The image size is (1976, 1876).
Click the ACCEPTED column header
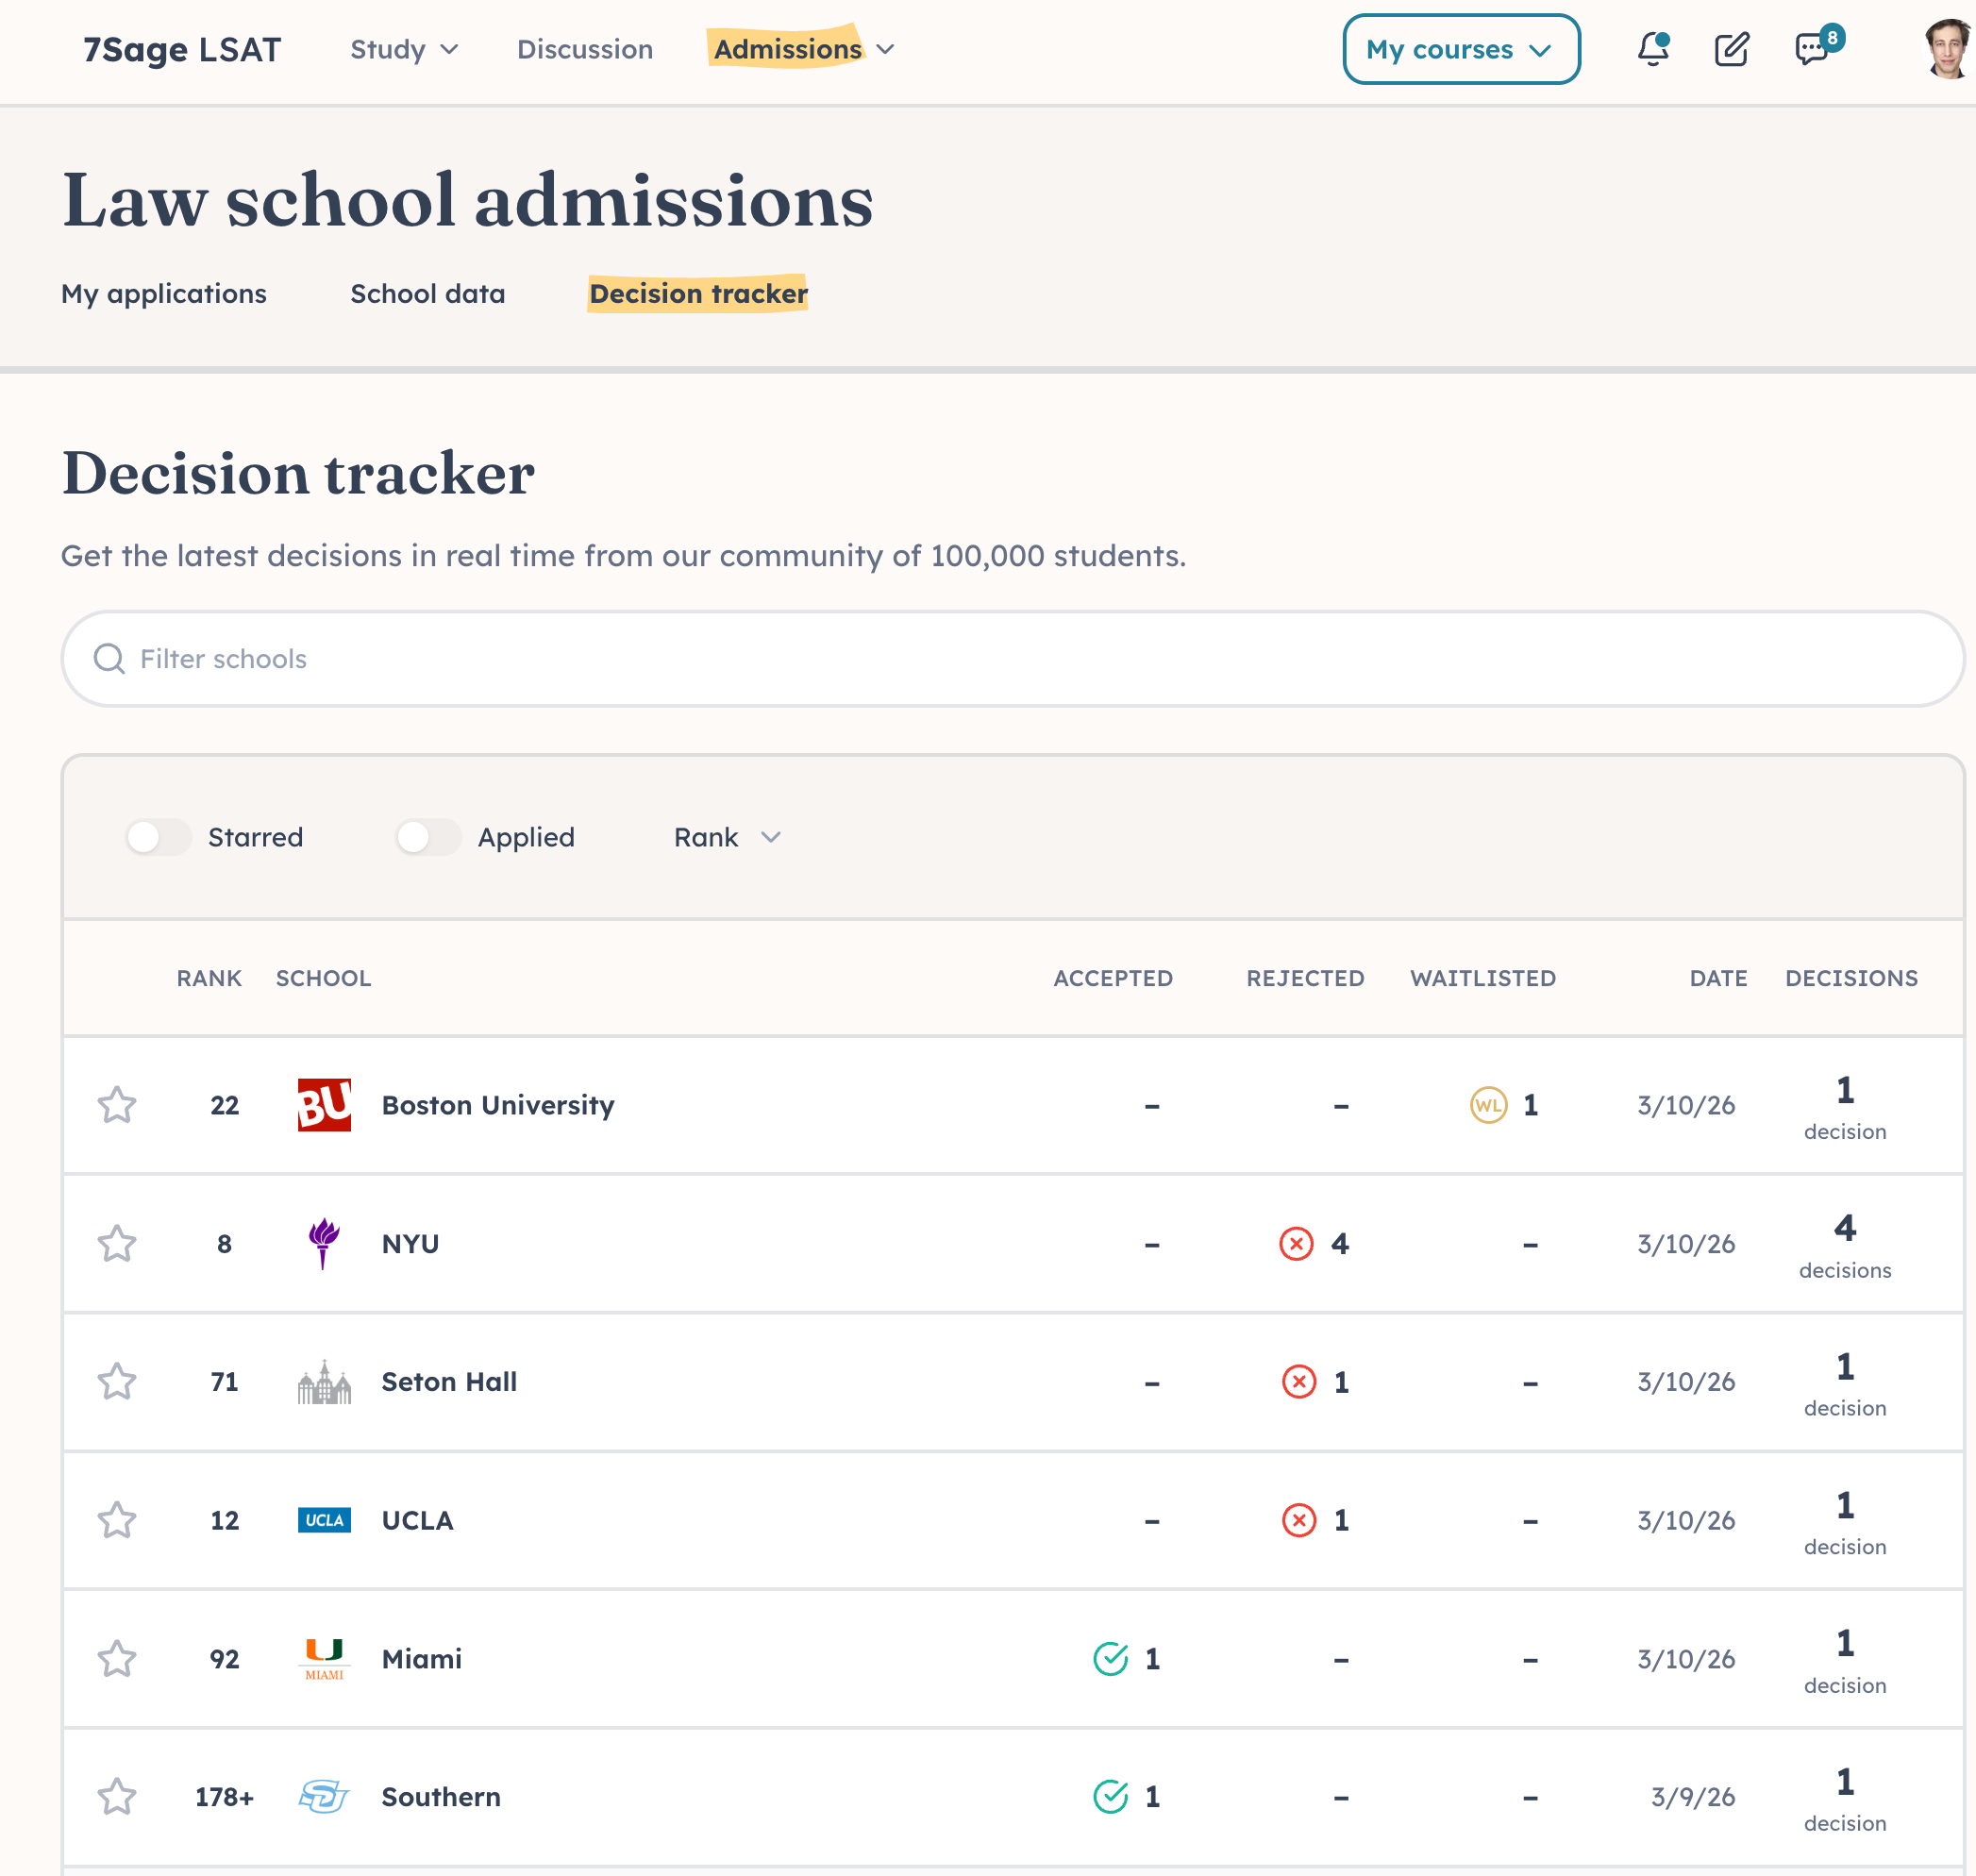coord(1113,978)
